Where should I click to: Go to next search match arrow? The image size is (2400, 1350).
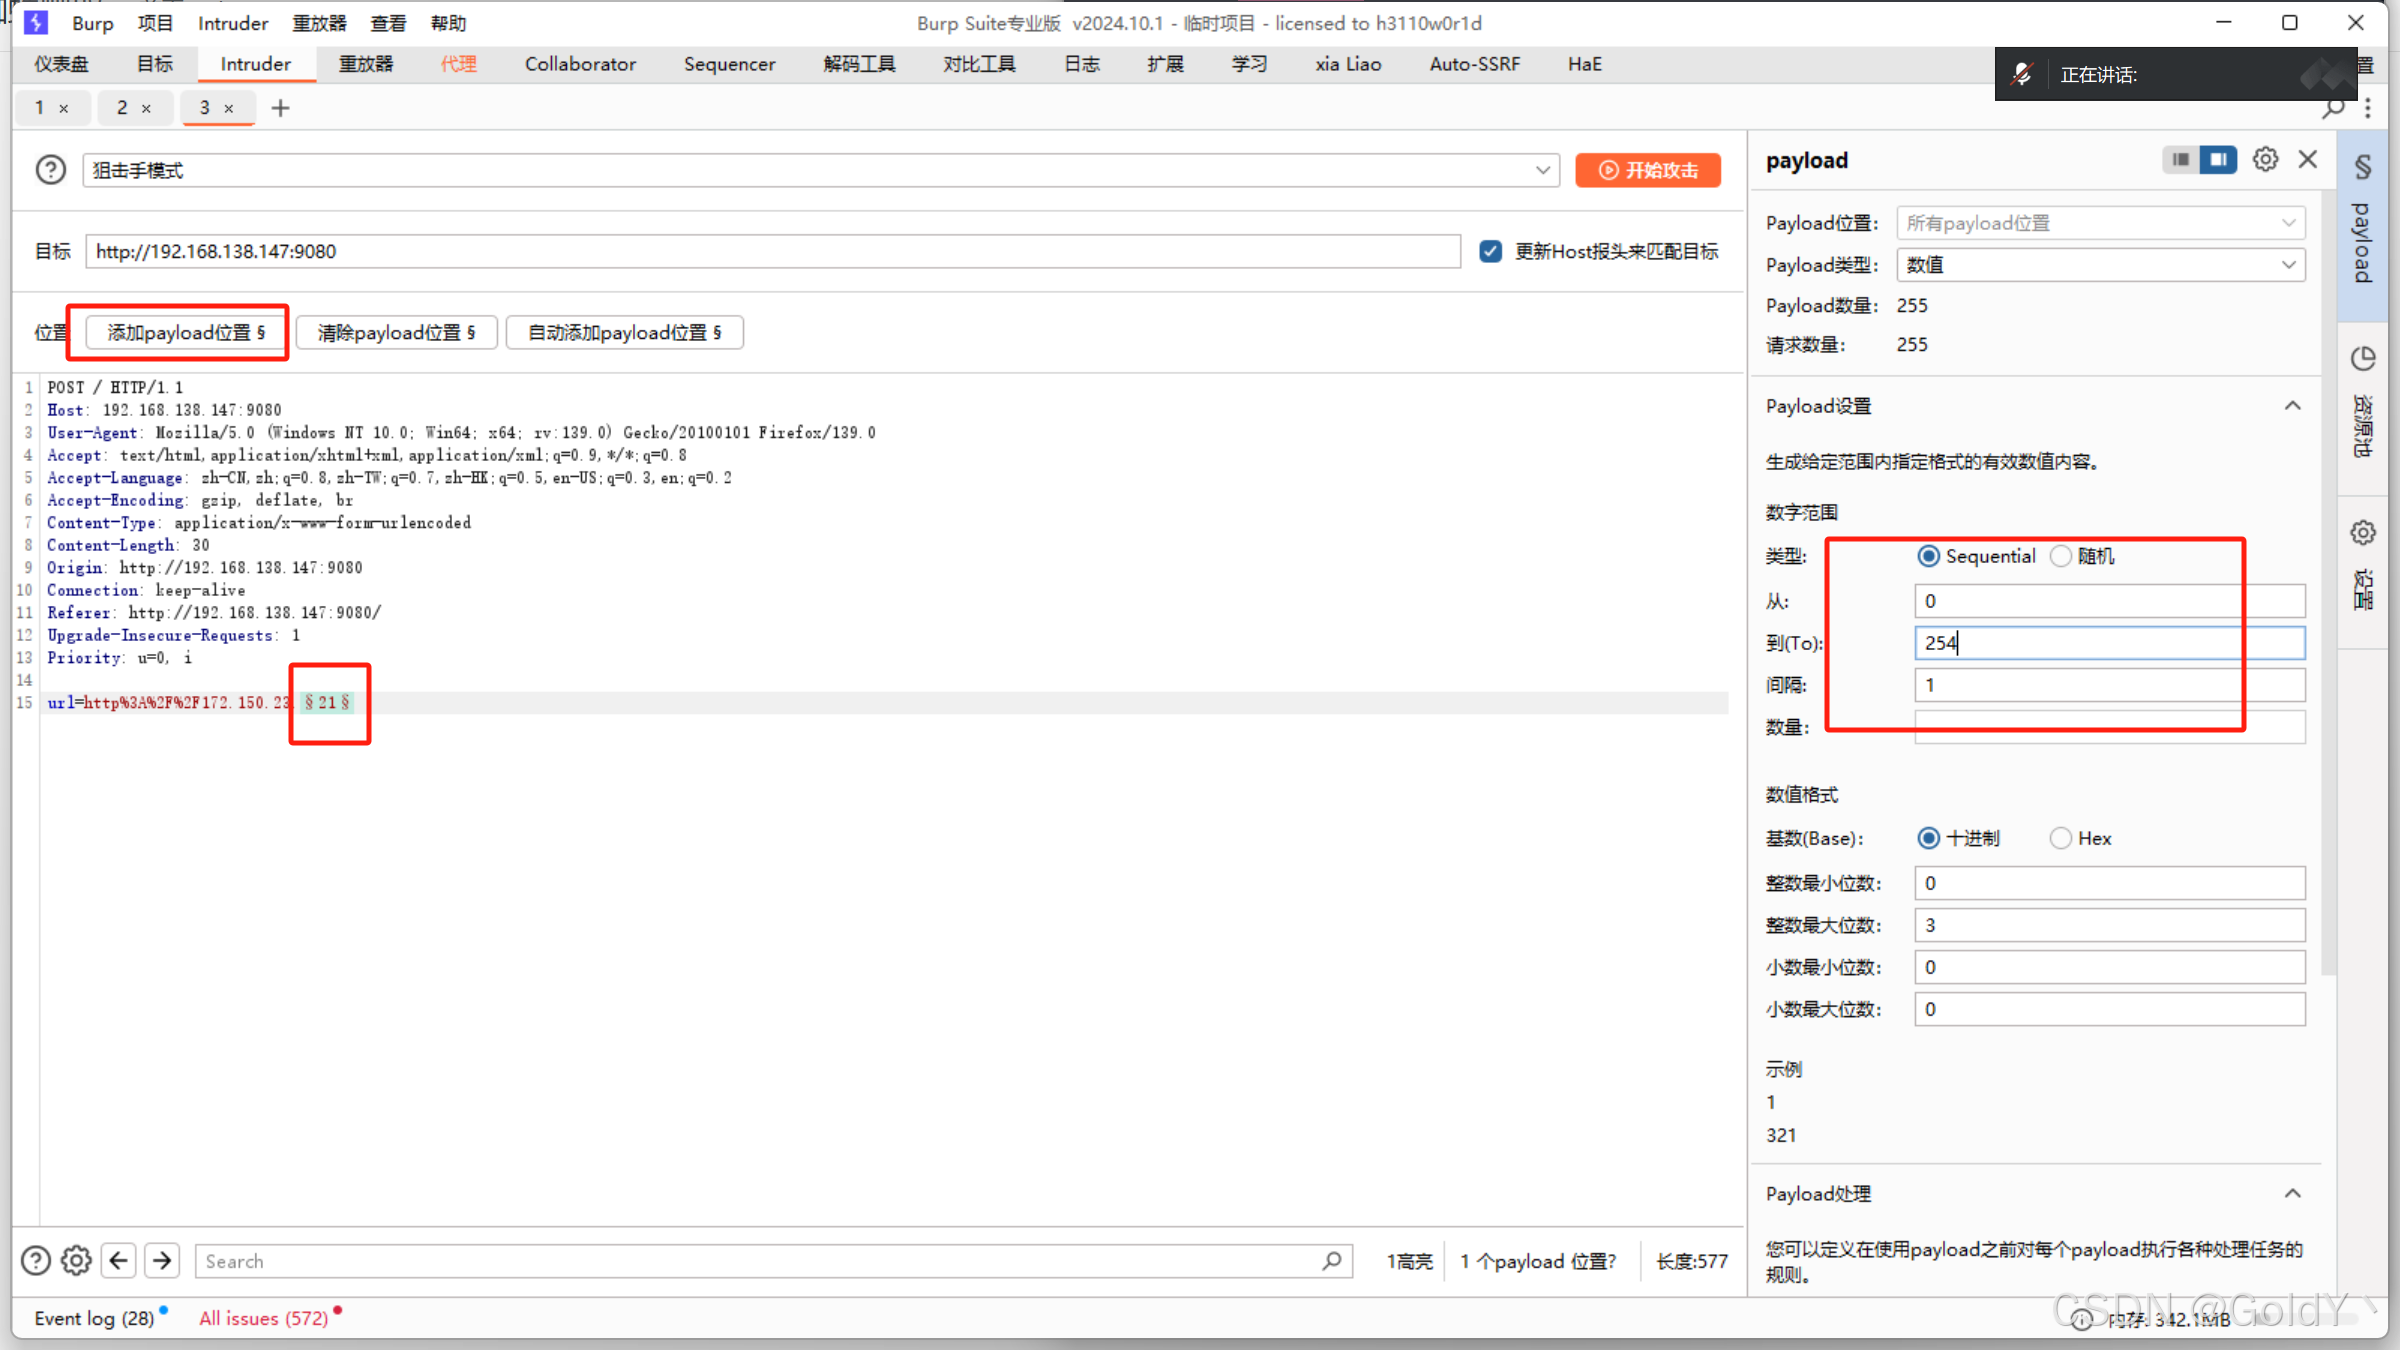[162, 1261]
